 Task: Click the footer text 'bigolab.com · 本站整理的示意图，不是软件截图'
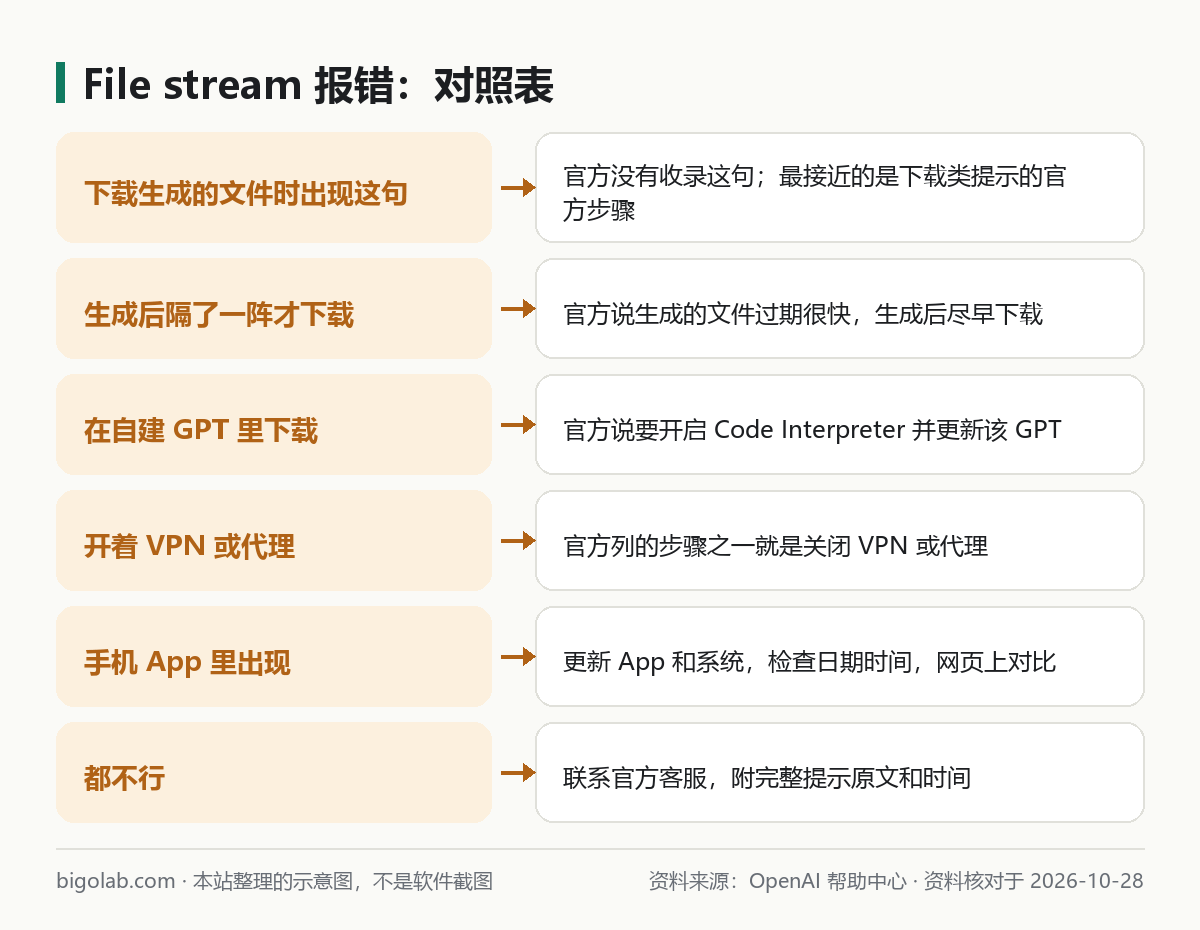pyautogui.click(x=275, y=881)
